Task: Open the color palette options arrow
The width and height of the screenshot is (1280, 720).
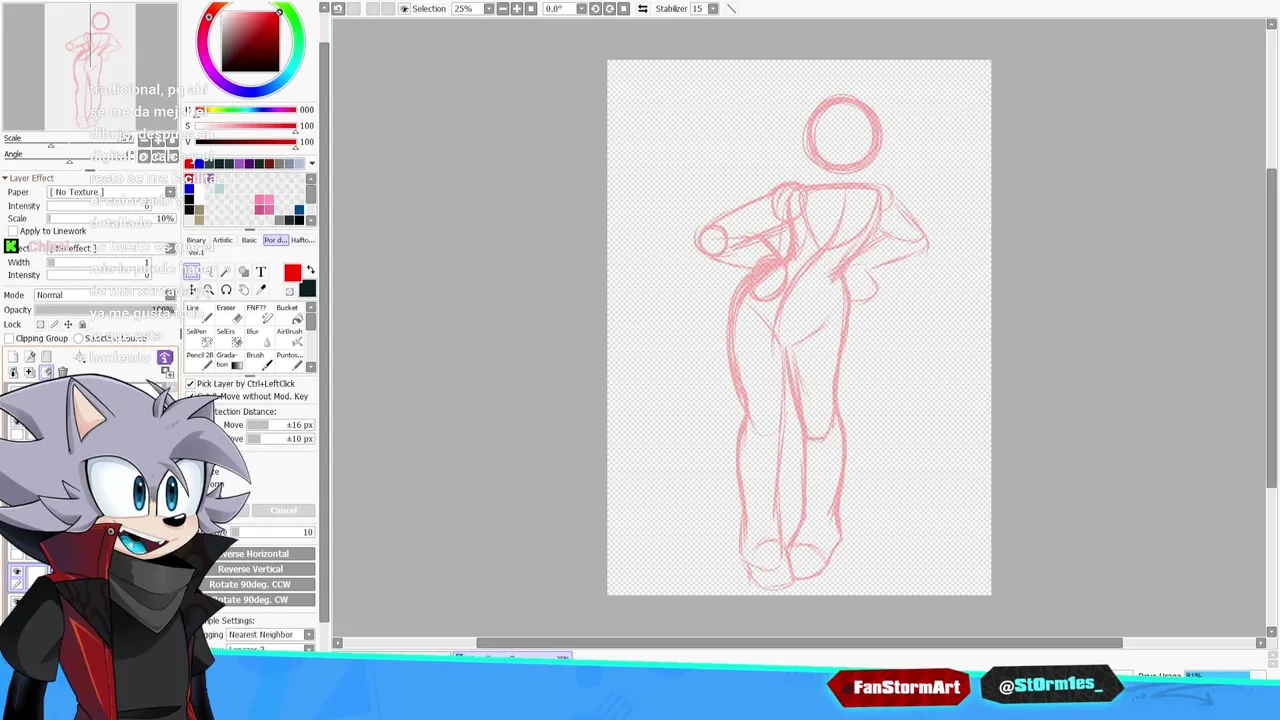Action: point(311,164)
